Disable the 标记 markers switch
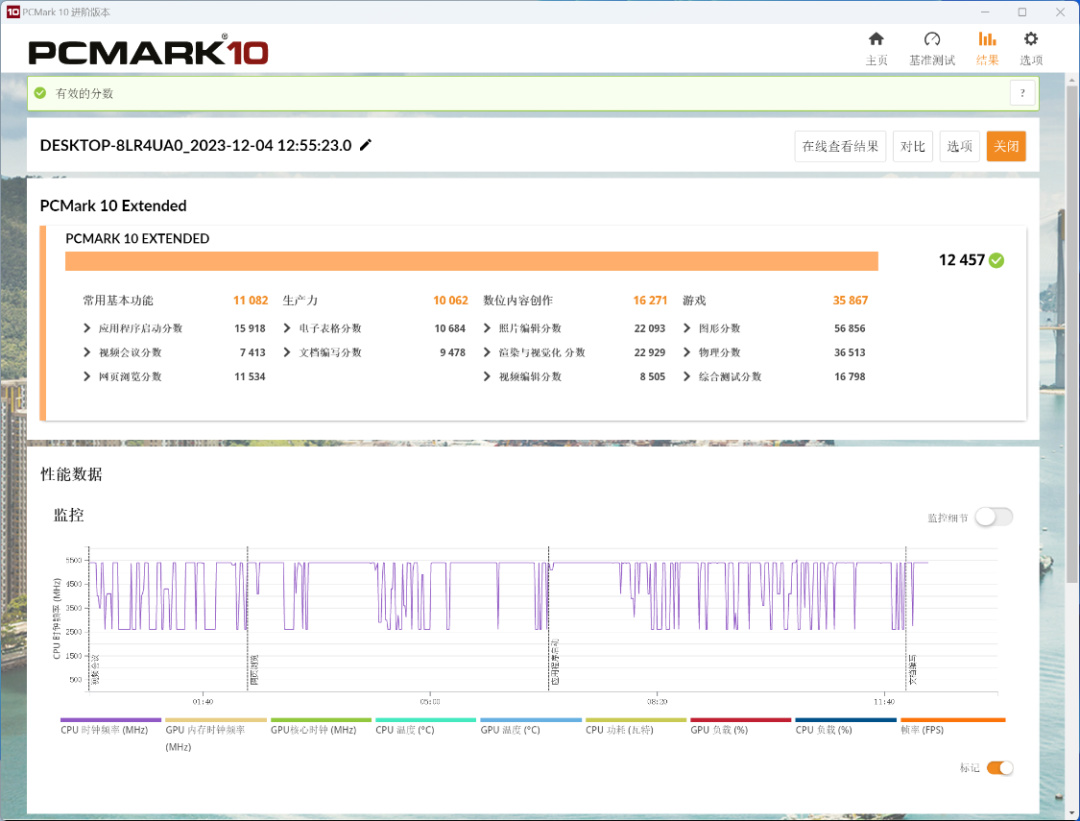 999,767
